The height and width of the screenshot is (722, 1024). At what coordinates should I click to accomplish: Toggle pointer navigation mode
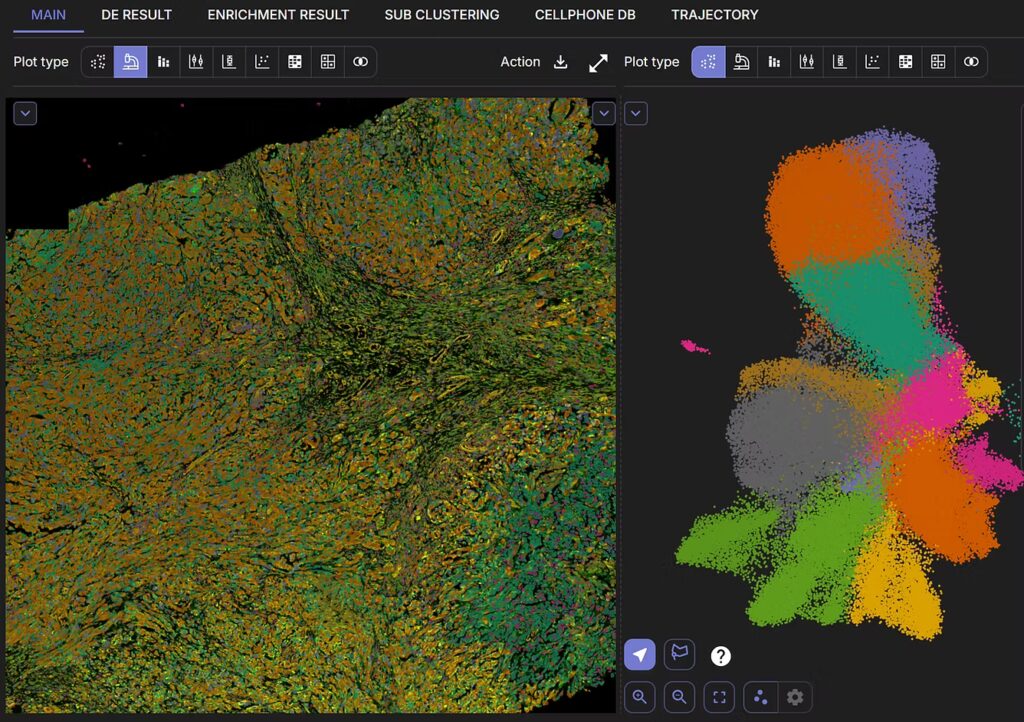tap(640, 655)
